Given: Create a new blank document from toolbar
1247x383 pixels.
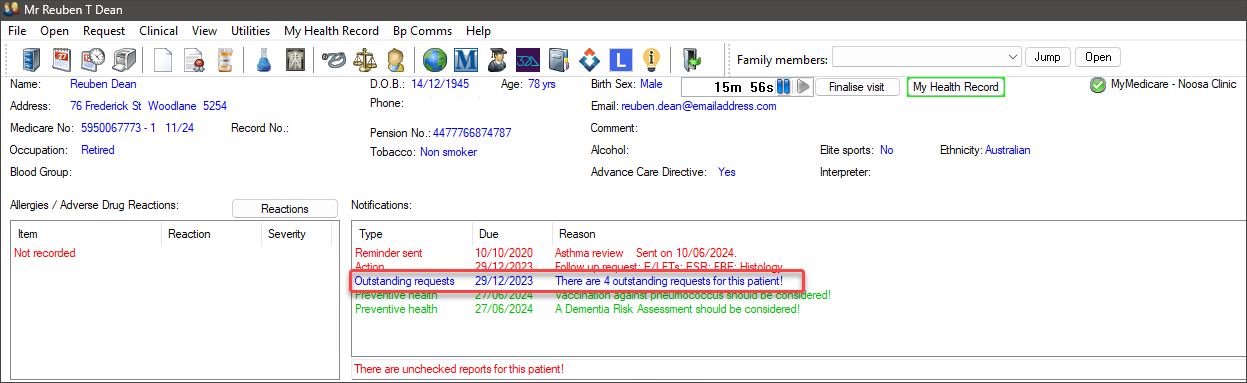Looking at the screenshot, I should pos(163,59).
